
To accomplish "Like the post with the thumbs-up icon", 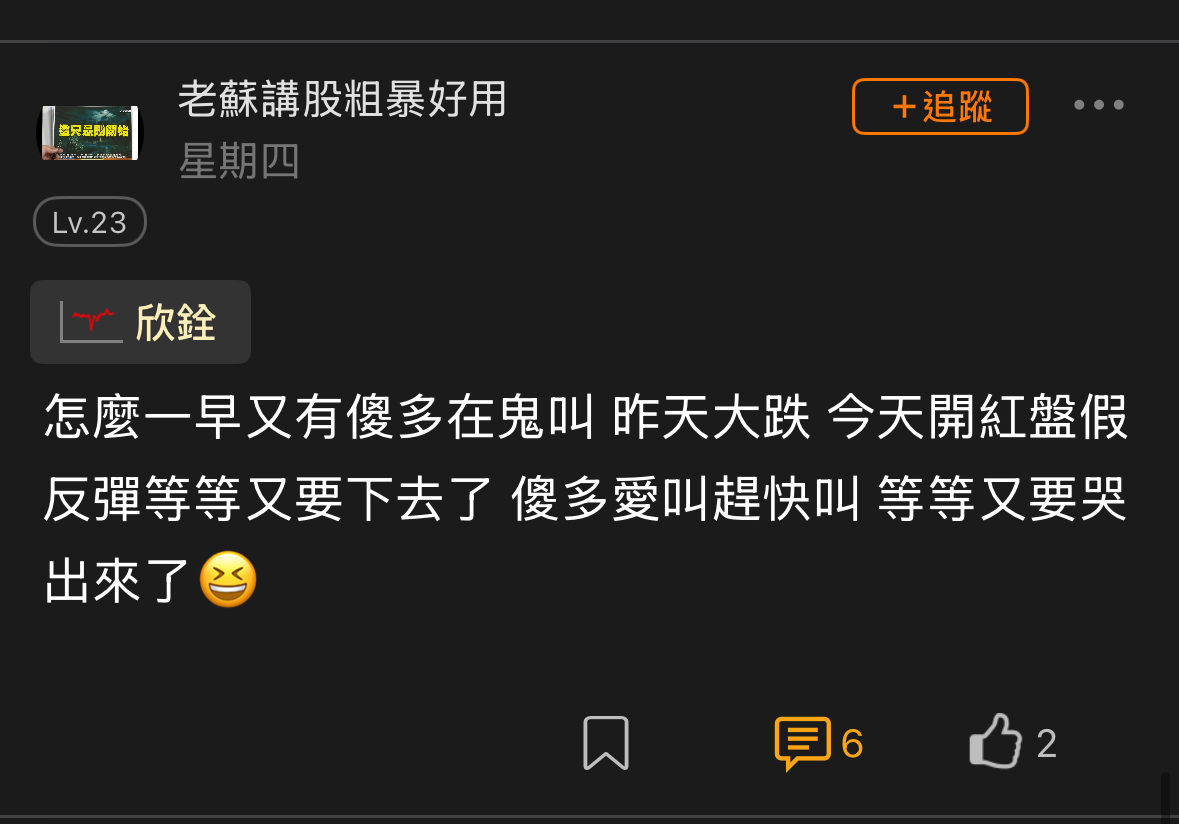I will tap(996, 741).
